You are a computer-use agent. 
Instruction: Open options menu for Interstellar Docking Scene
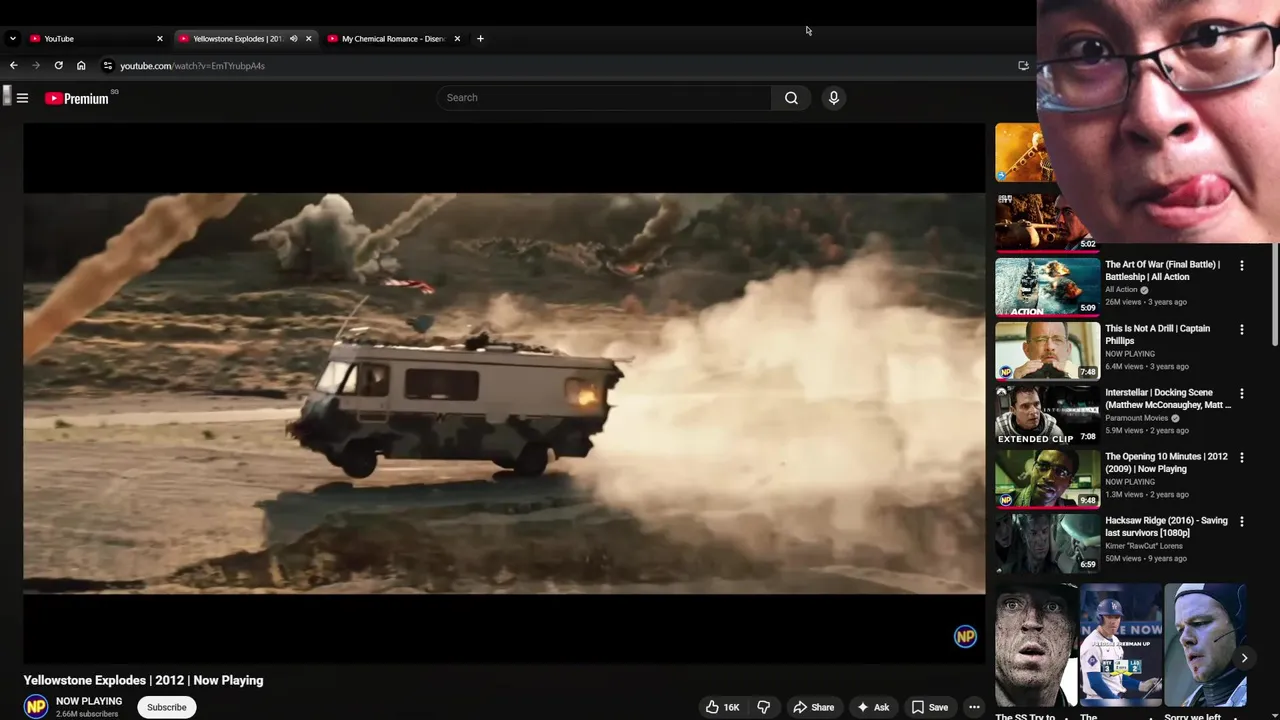(x=1242, y=394)
